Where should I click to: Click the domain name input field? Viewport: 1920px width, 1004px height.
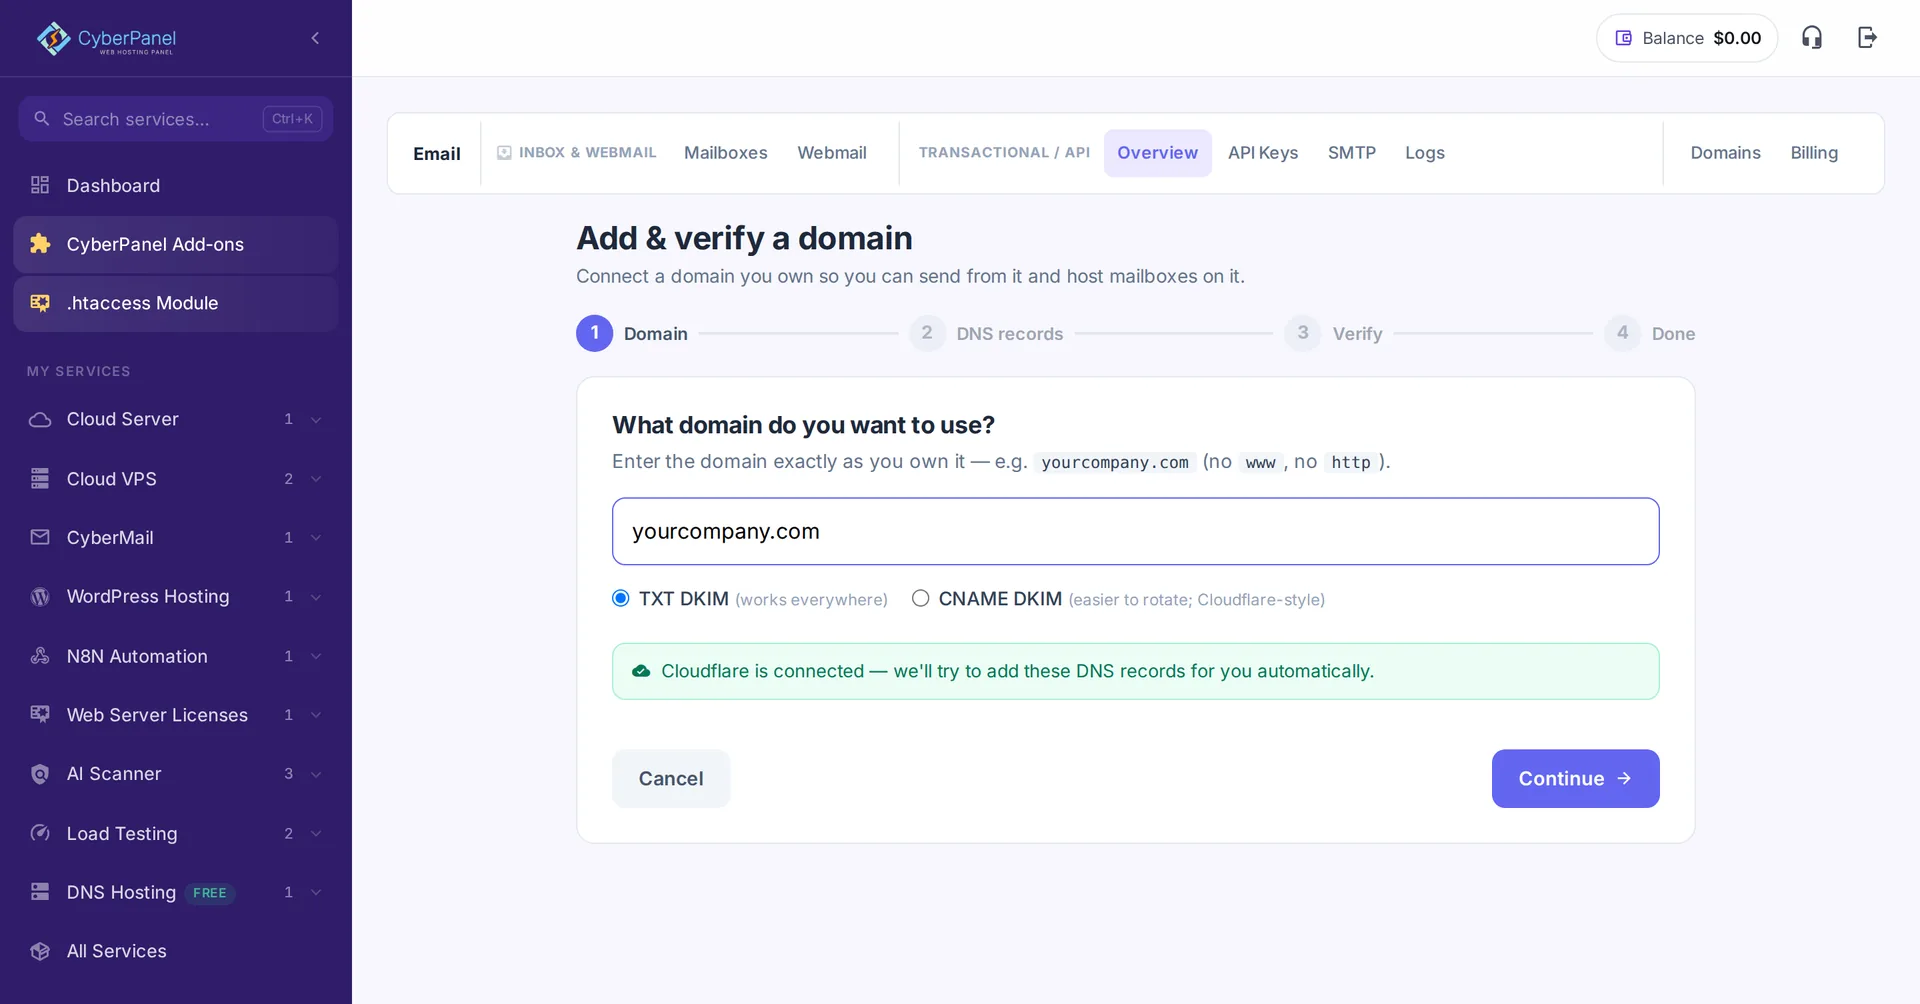1135,531
